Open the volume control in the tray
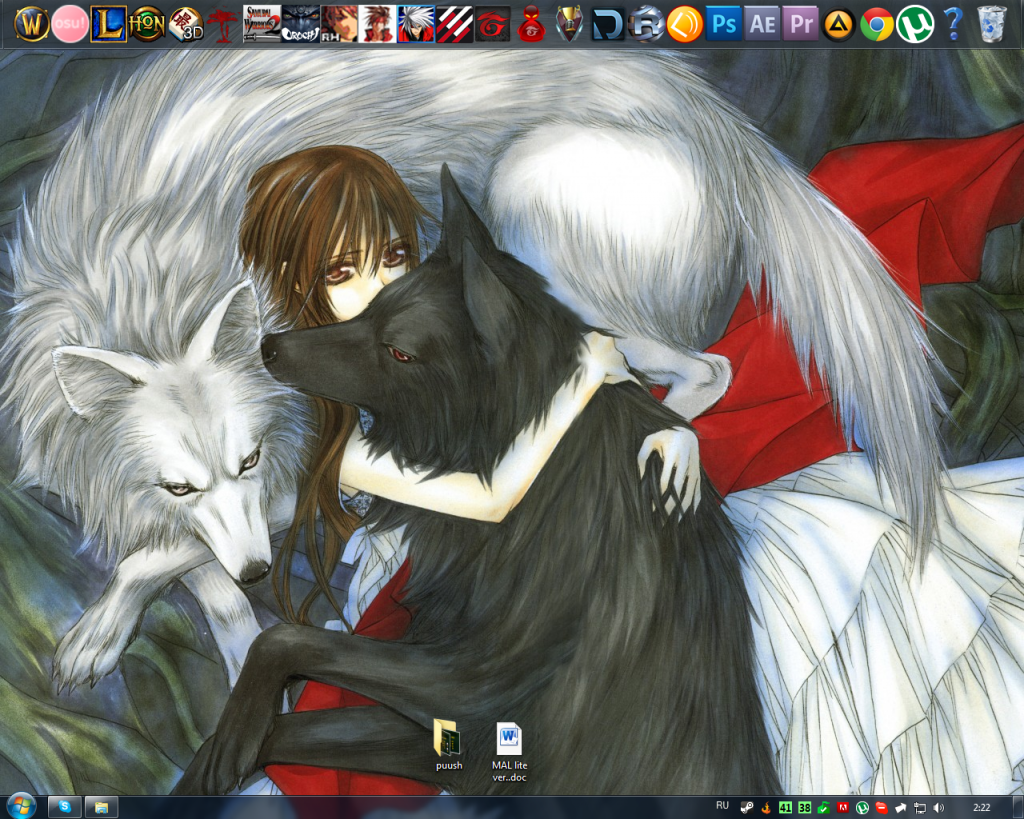The image size is (1024, 819). click(x=938, y=805)
